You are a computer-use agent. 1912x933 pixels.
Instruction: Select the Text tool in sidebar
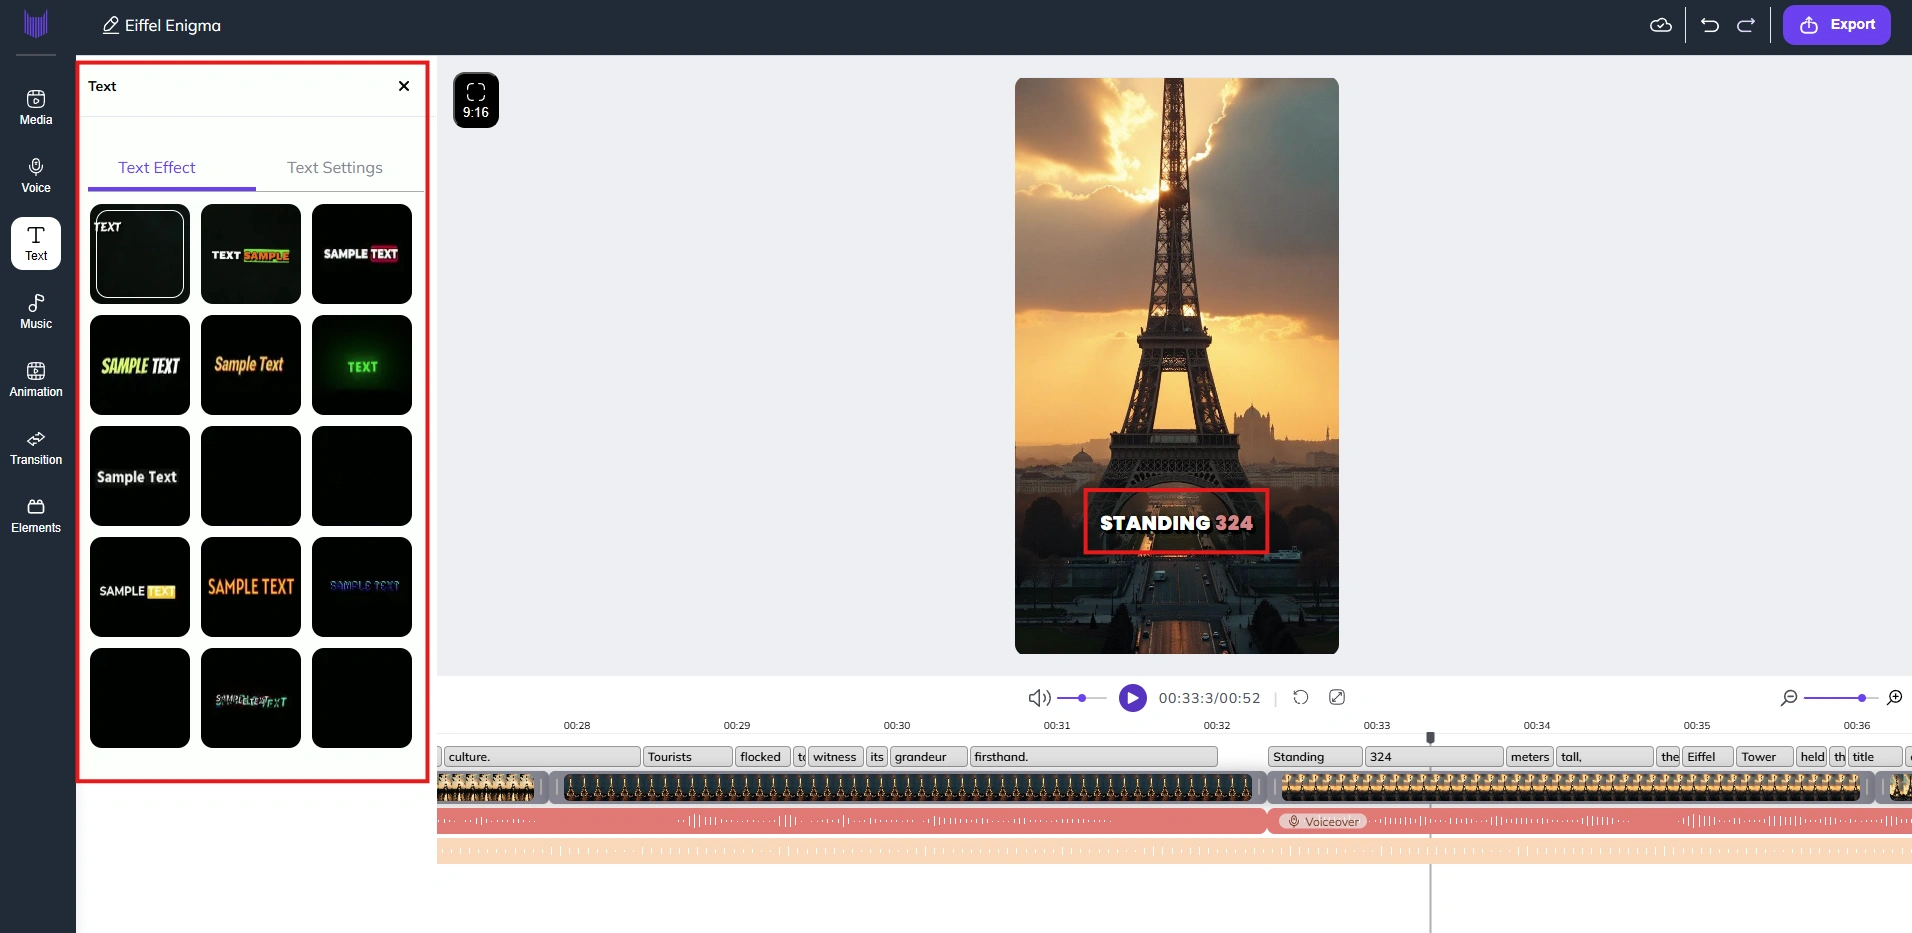click(36, 244)
